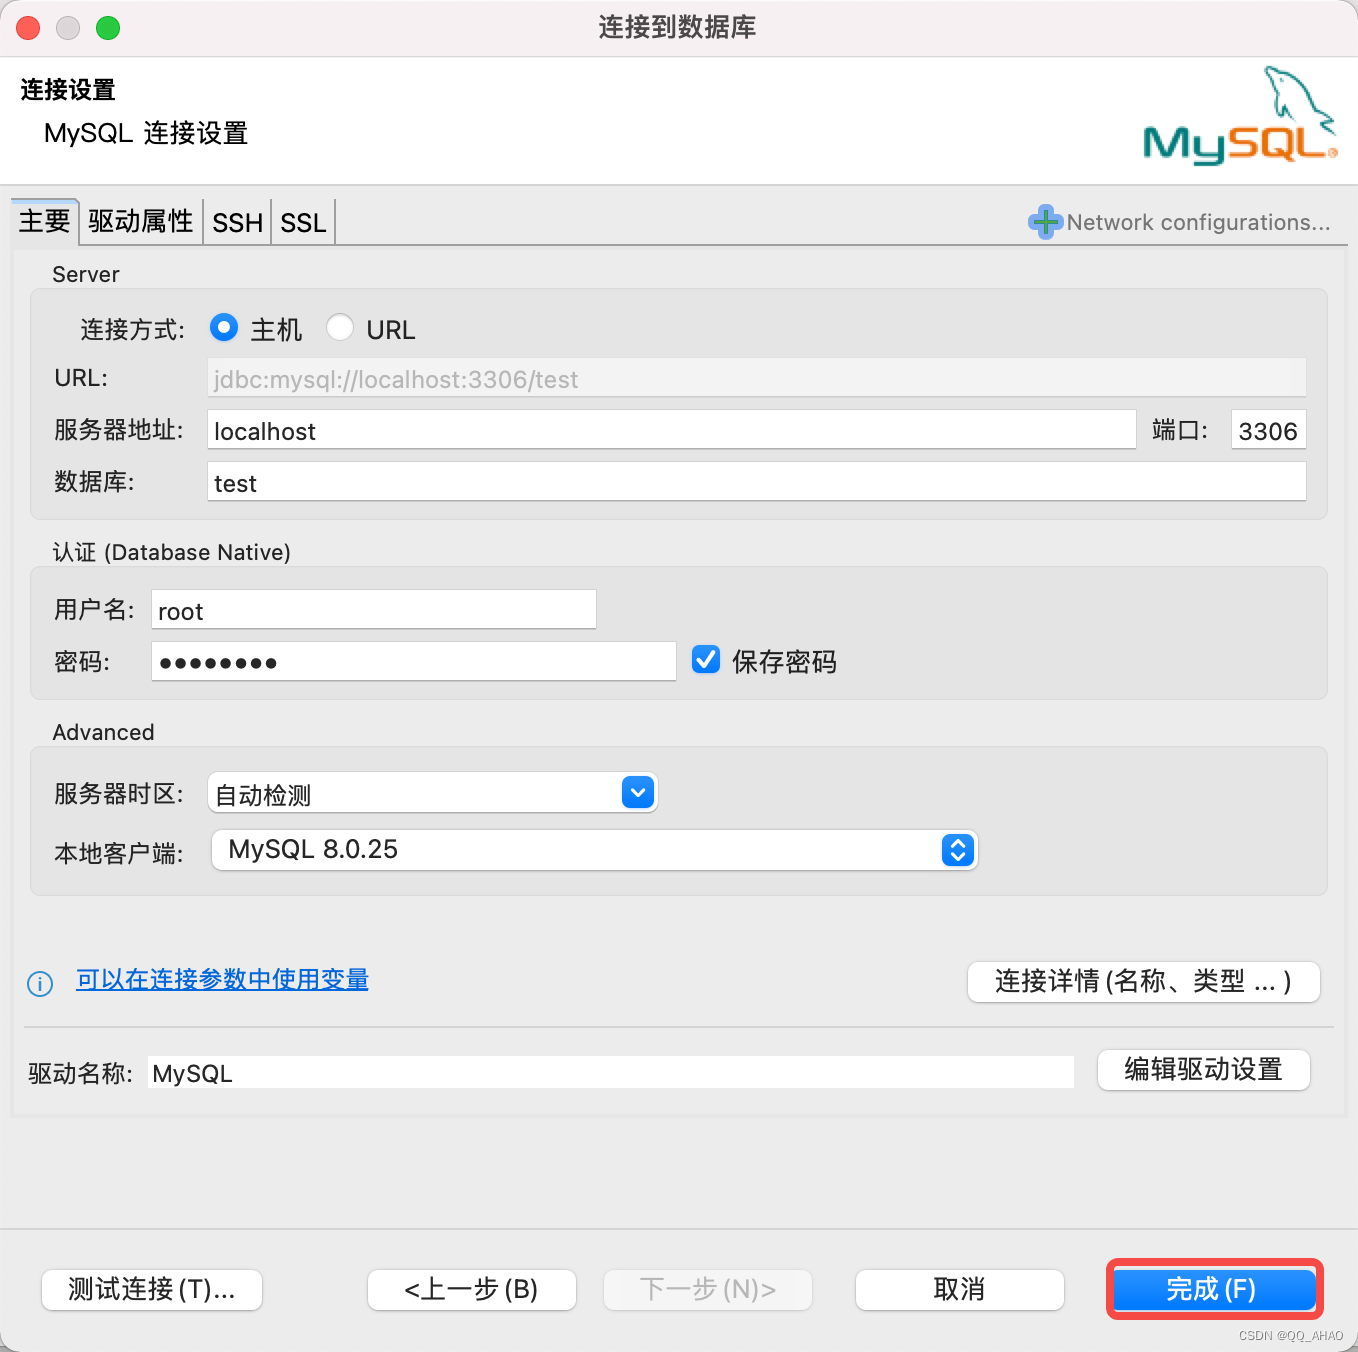Click the 驱动名称 MySQL field
Screen dimensions: 1358x1352
[x=611, y=1072]
